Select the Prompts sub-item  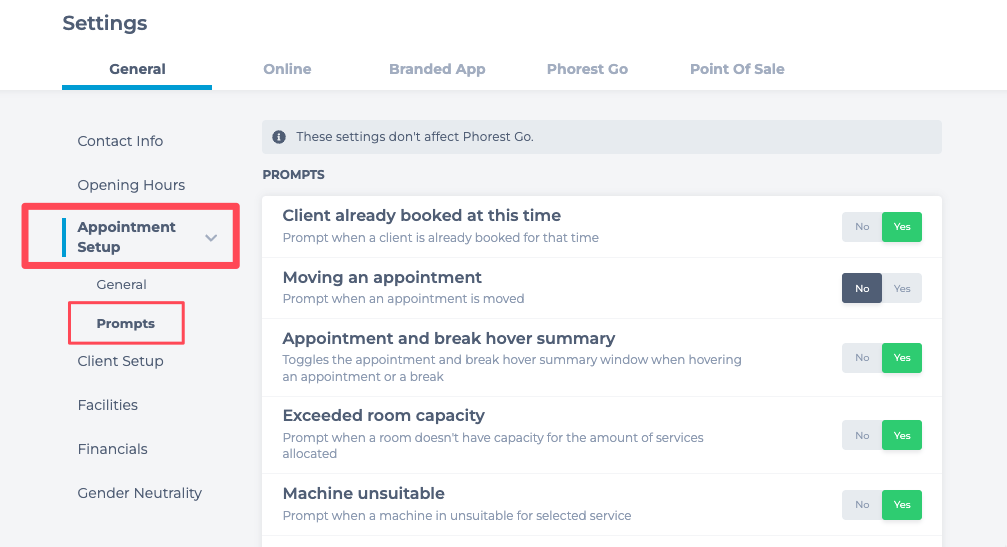pyautogui.click(x=126, y=324)
